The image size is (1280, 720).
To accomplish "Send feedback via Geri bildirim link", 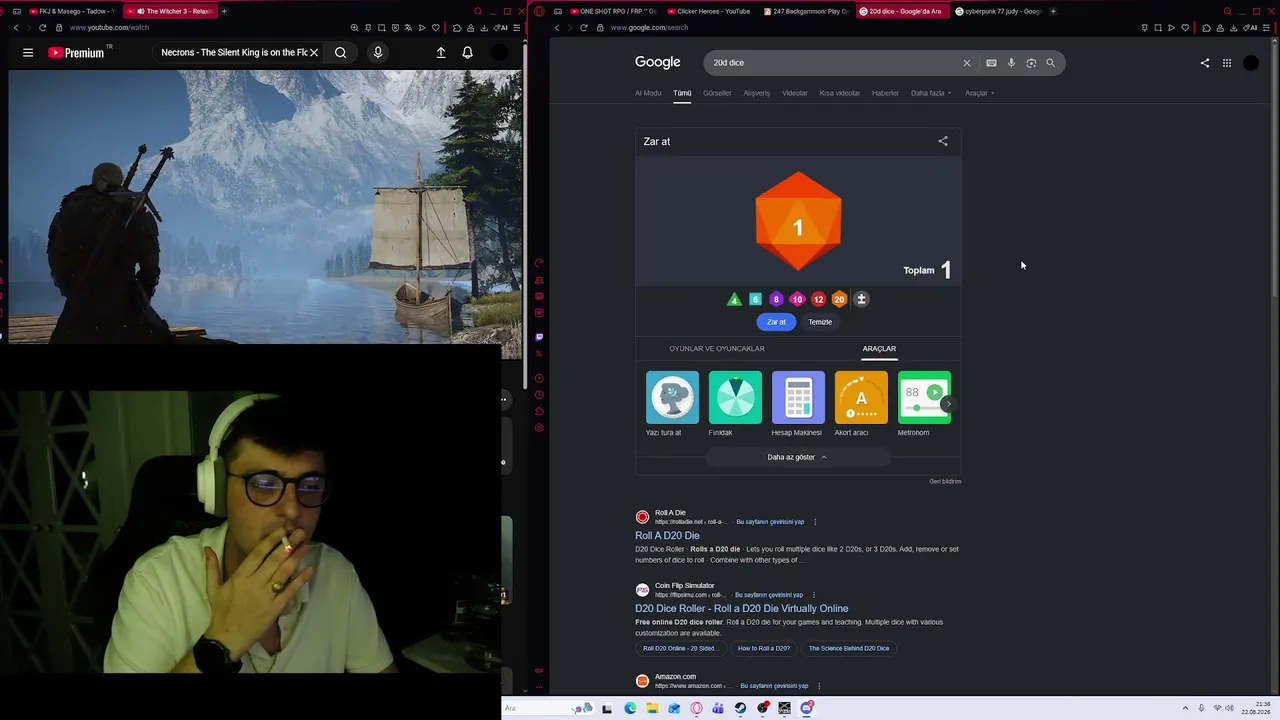I will click(945, 481).
